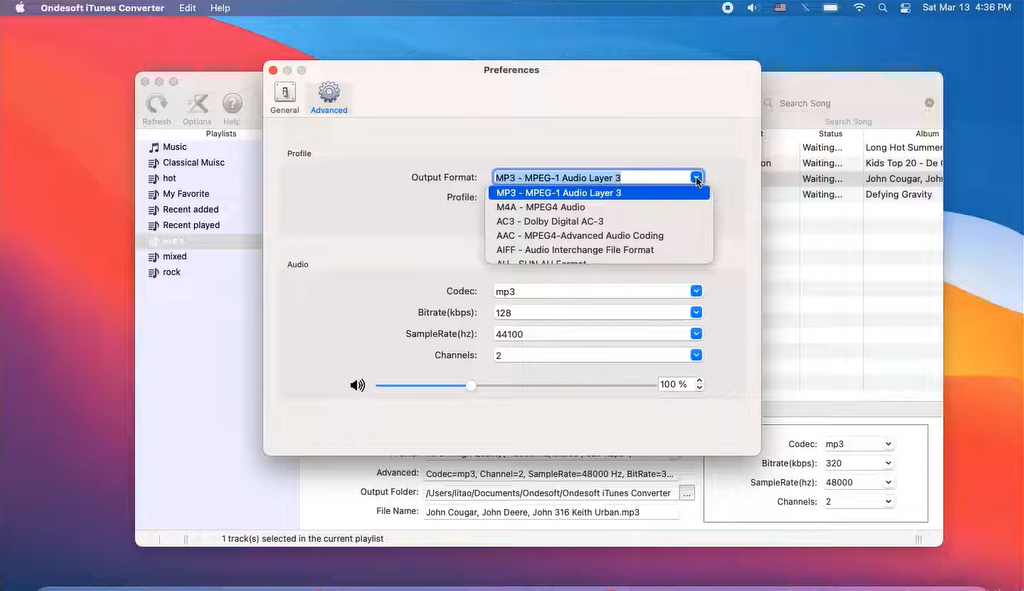Select the Defying Gravity row
The width and height of the screenshot is (1024, 591).
click(899, 195)
